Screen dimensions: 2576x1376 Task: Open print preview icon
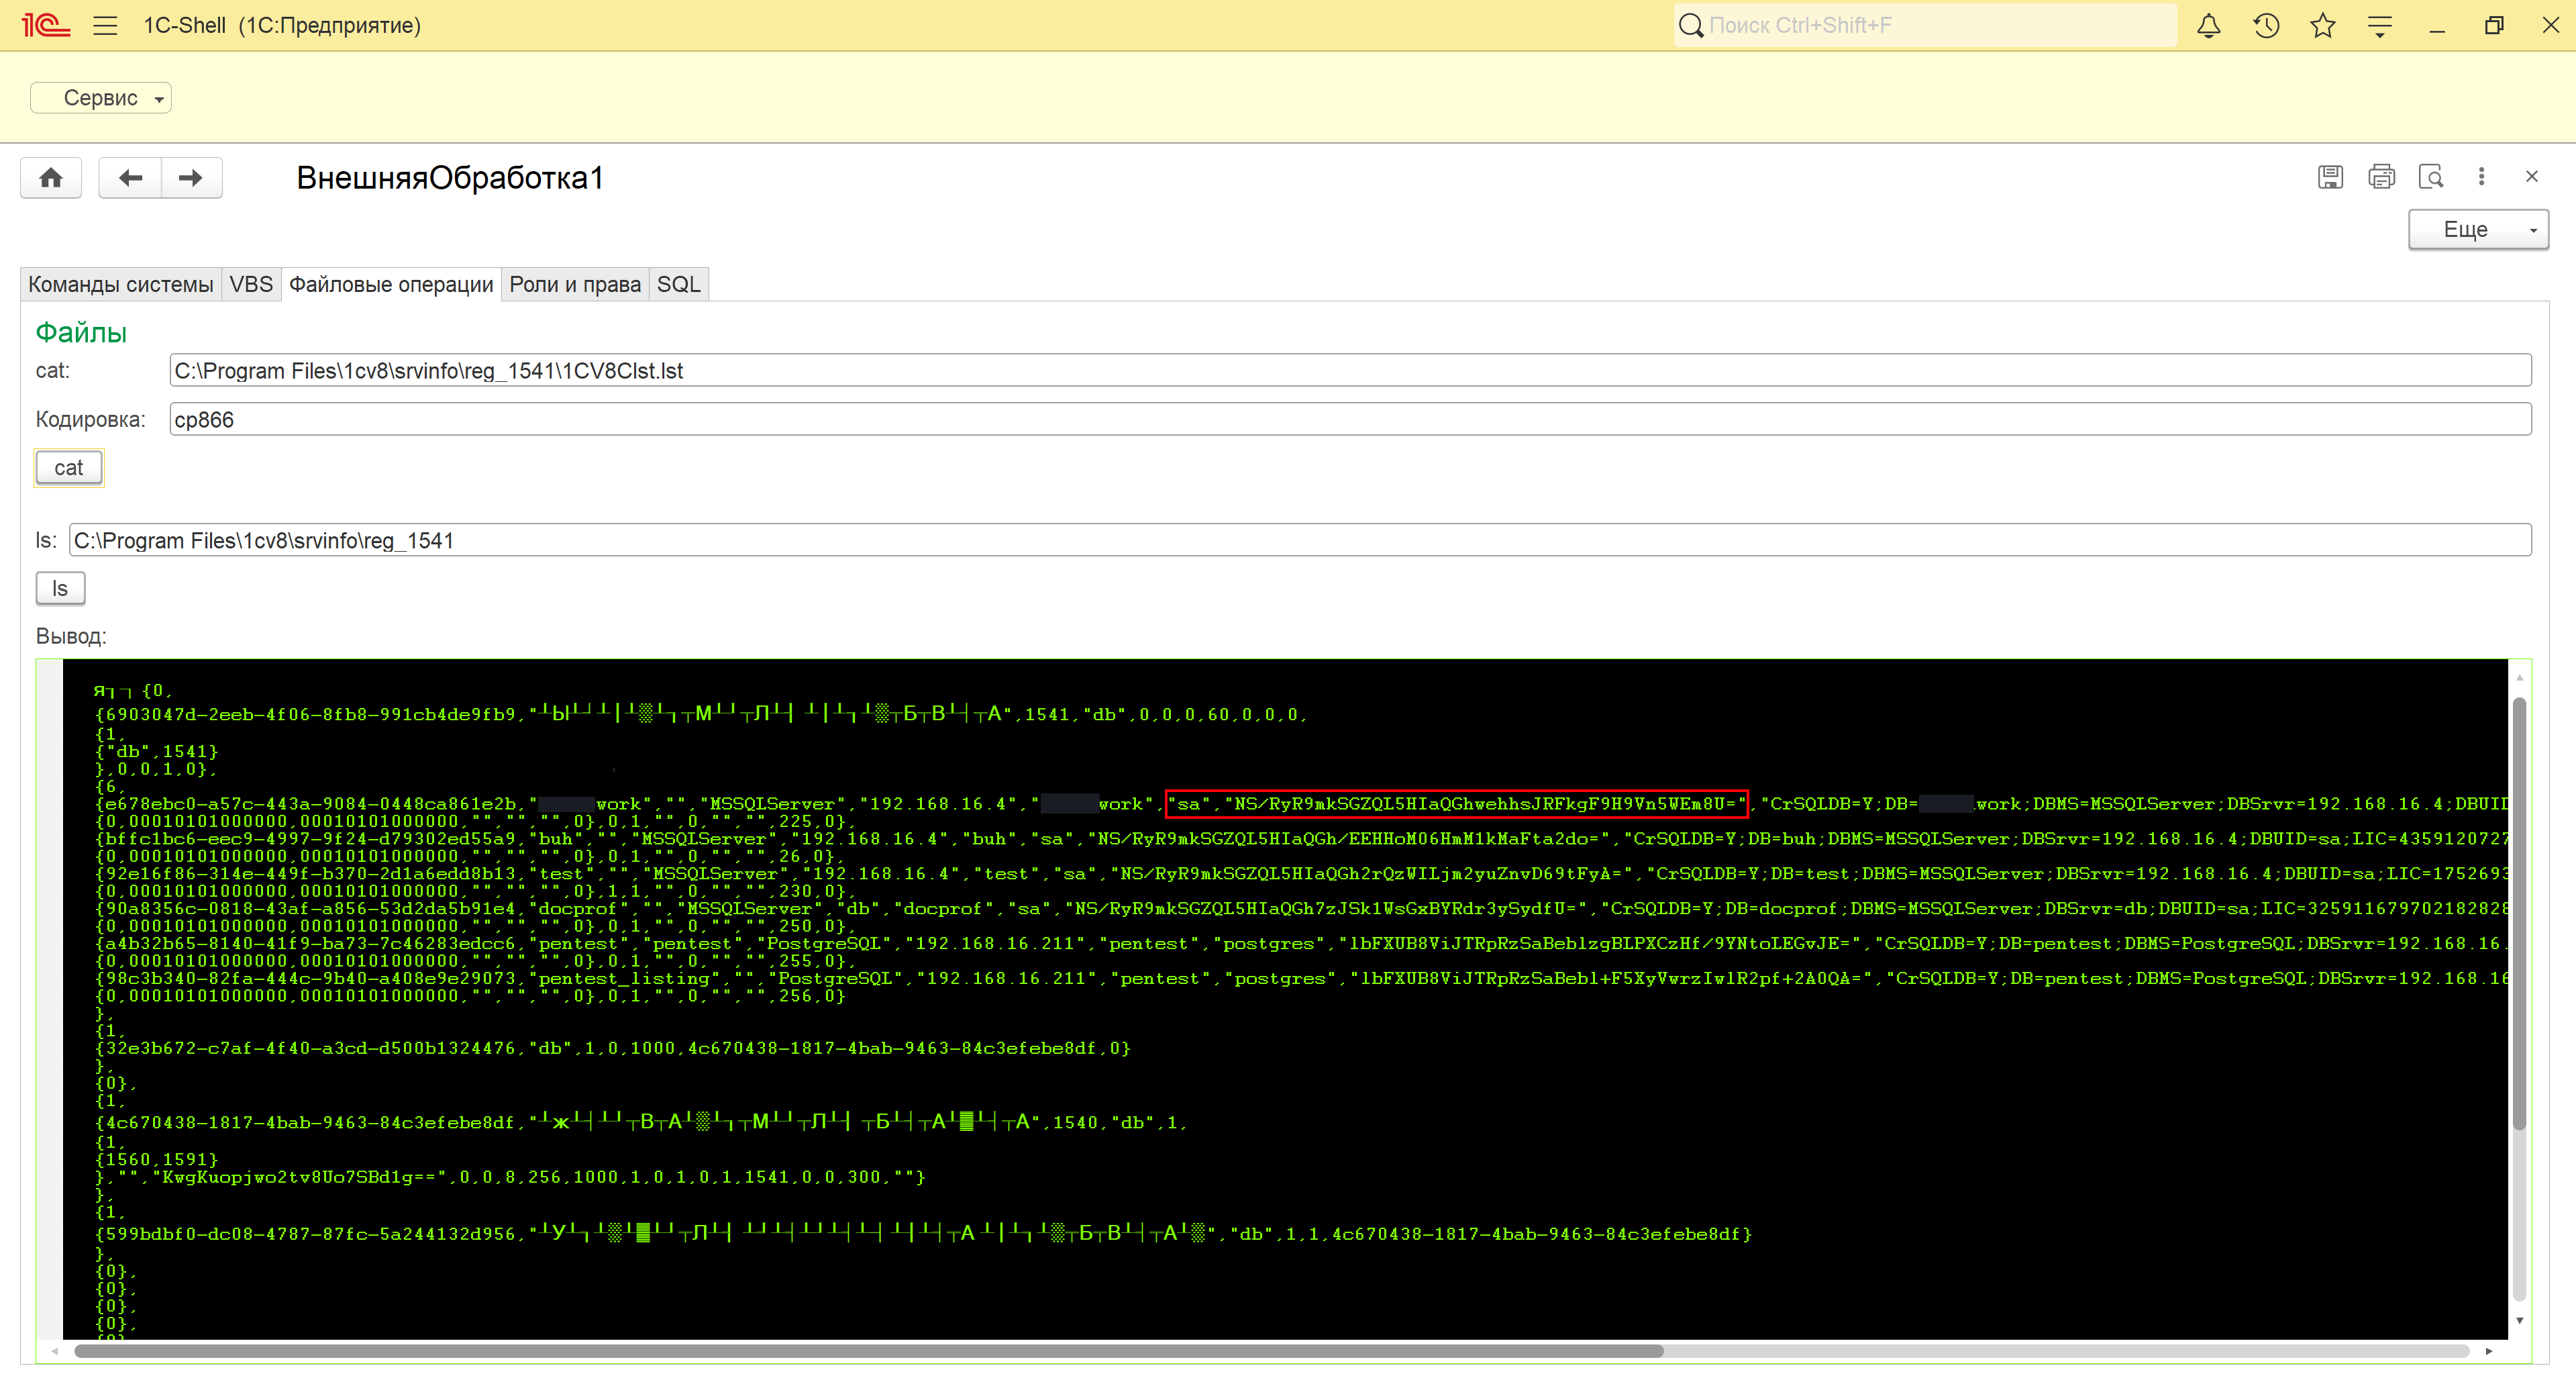[x=2431, y=177]
